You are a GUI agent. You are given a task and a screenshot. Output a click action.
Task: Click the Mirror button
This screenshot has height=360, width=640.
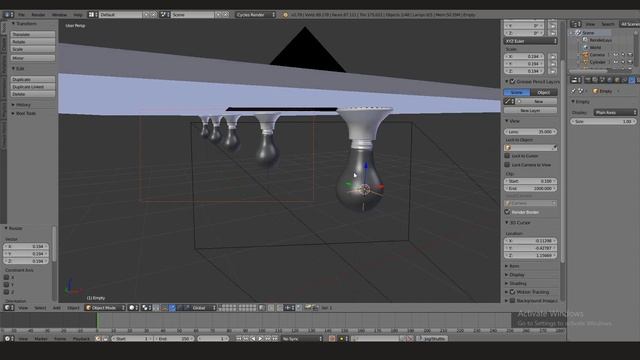click(x=33, y=58)
